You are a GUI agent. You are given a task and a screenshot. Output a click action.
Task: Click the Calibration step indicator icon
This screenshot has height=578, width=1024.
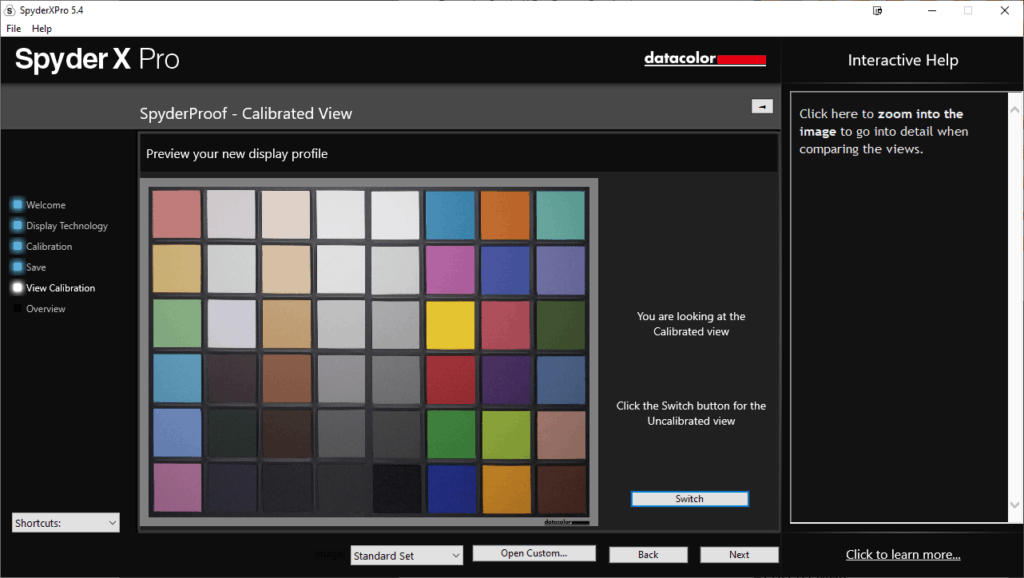[x=17, y=246]
